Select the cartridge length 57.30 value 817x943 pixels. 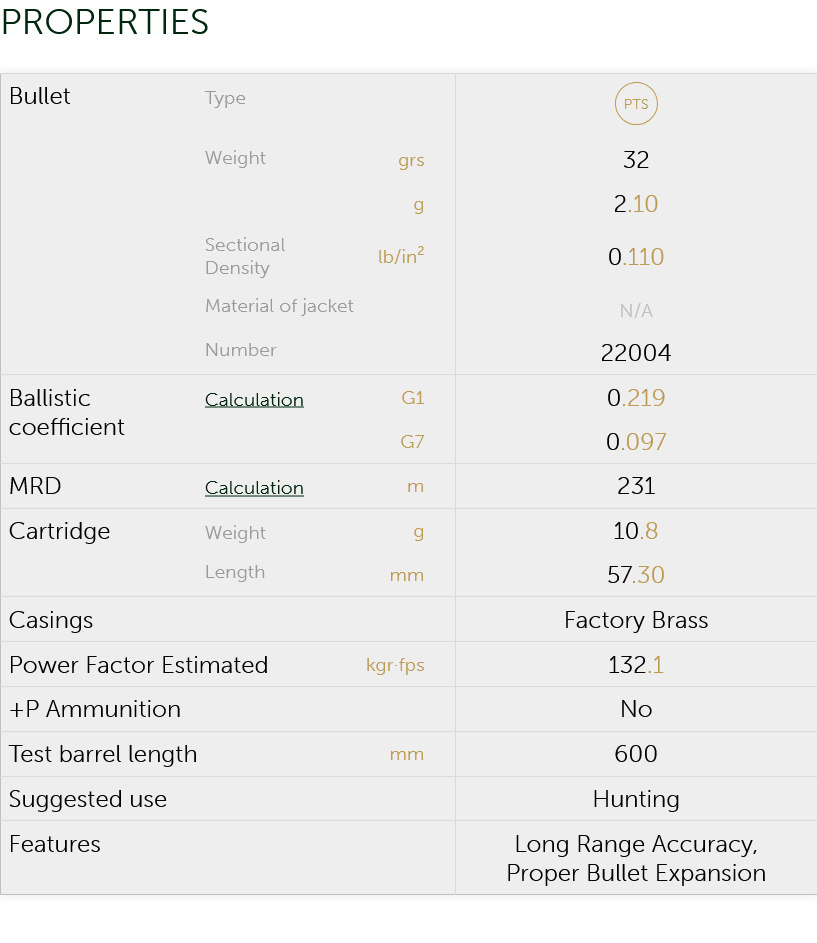click(636, 575)
